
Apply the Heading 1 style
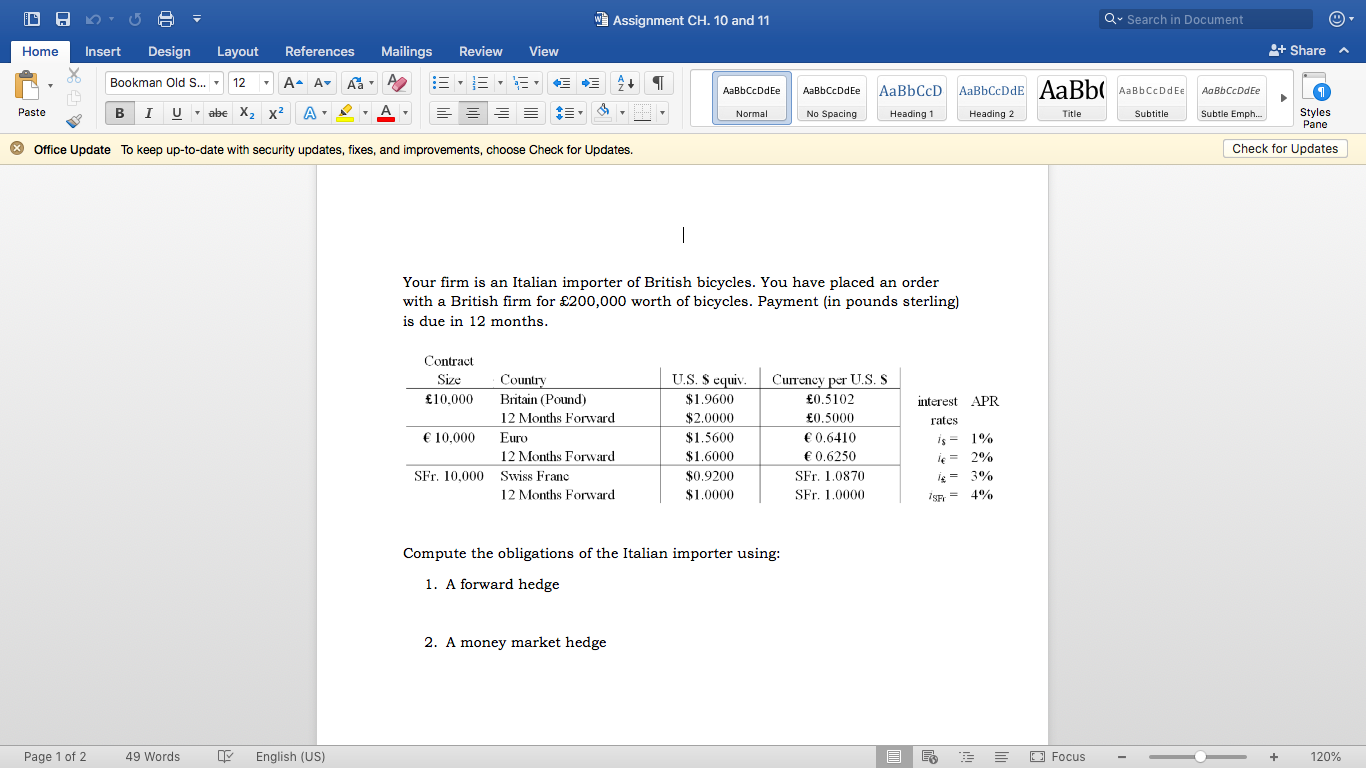coord(911,98)
